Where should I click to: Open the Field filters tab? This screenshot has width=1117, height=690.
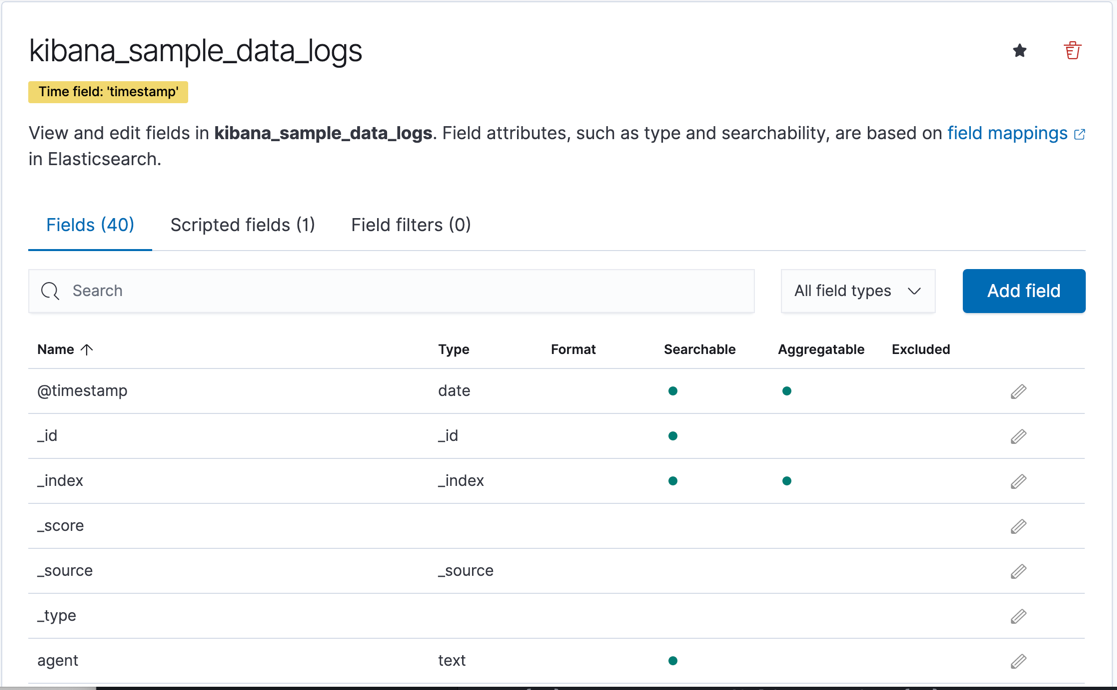tap(410, 225)
